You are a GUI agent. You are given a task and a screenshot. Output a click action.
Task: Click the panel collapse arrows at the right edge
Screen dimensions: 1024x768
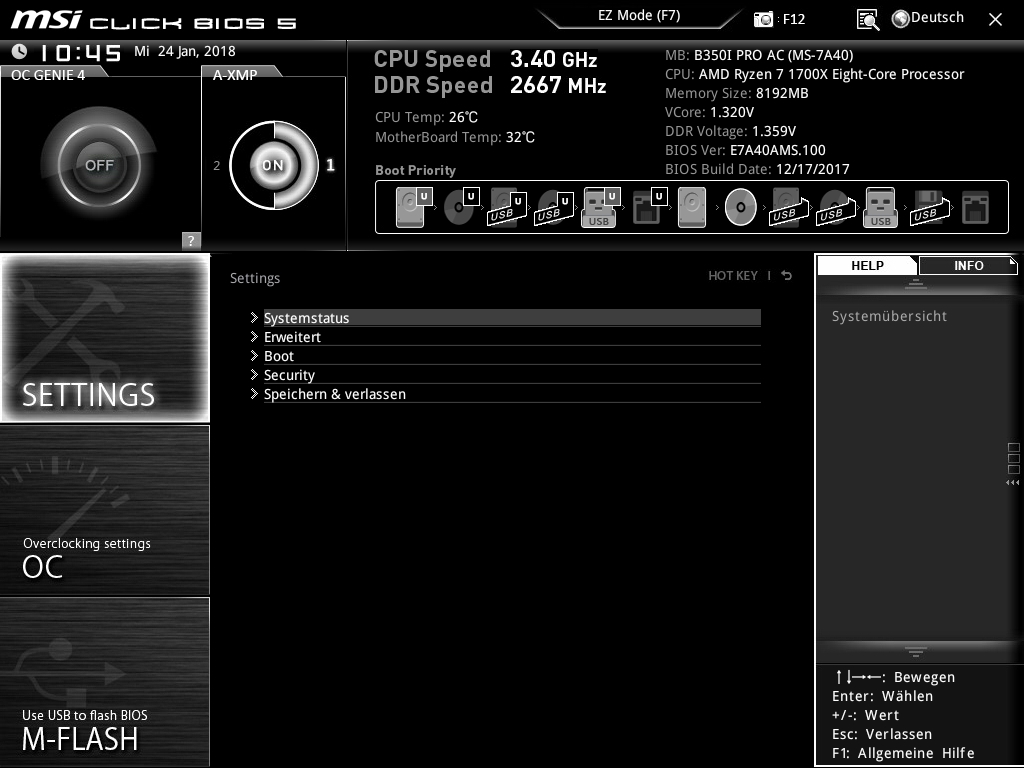(1012, 483)
